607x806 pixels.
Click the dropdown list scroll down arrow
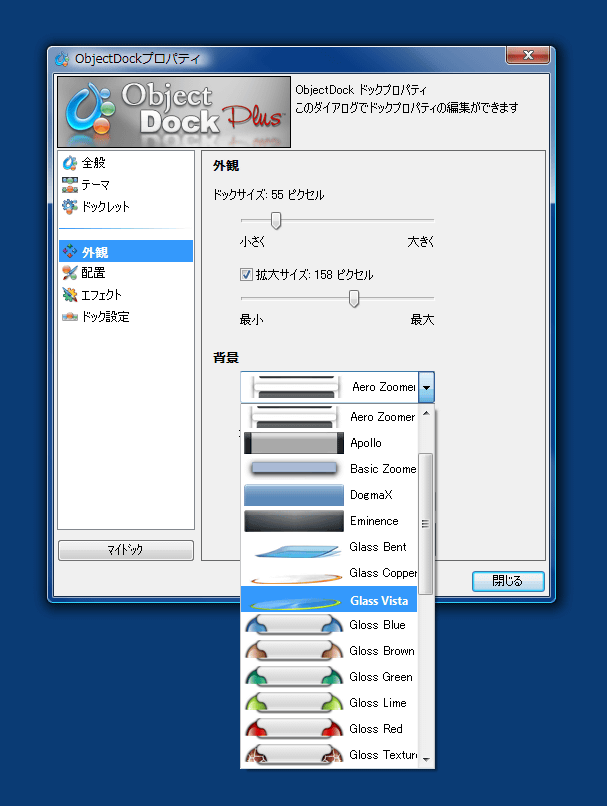click(426, 759)
